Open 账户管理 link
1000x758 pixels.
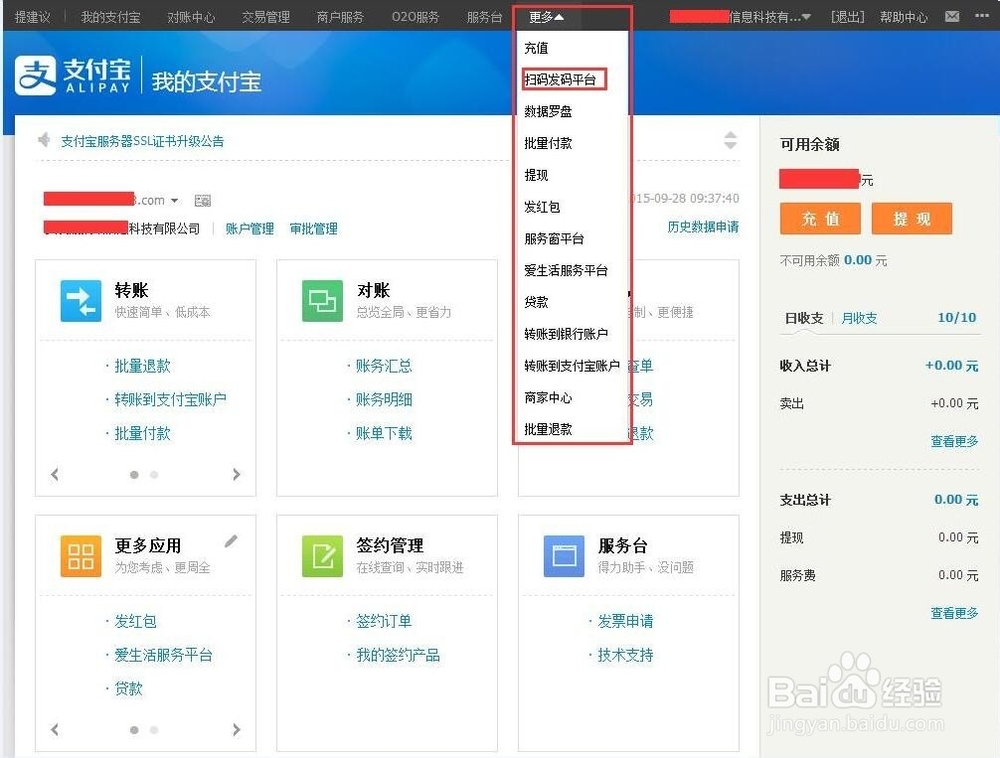tap(249, 229)
